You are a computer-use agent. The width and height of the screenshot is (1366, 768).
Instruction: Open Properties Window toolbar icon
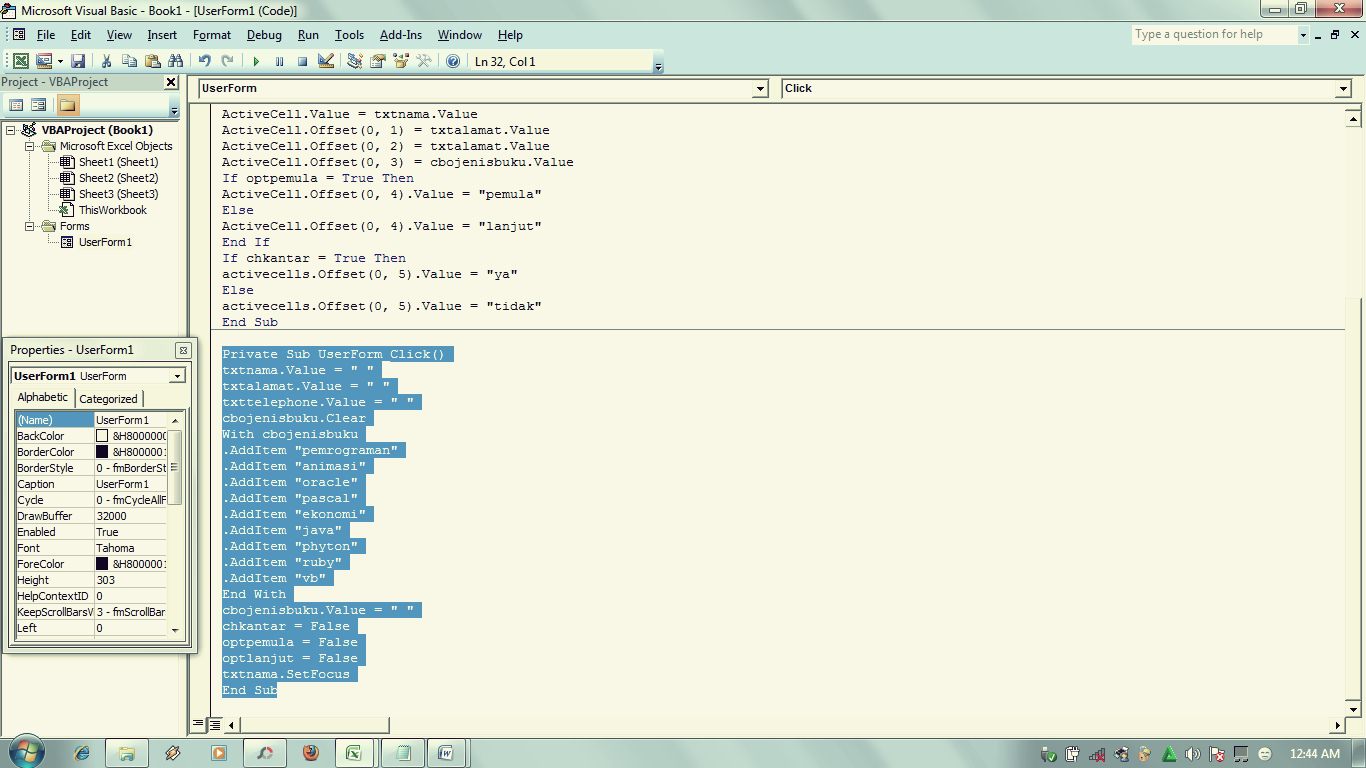[378, 61]
